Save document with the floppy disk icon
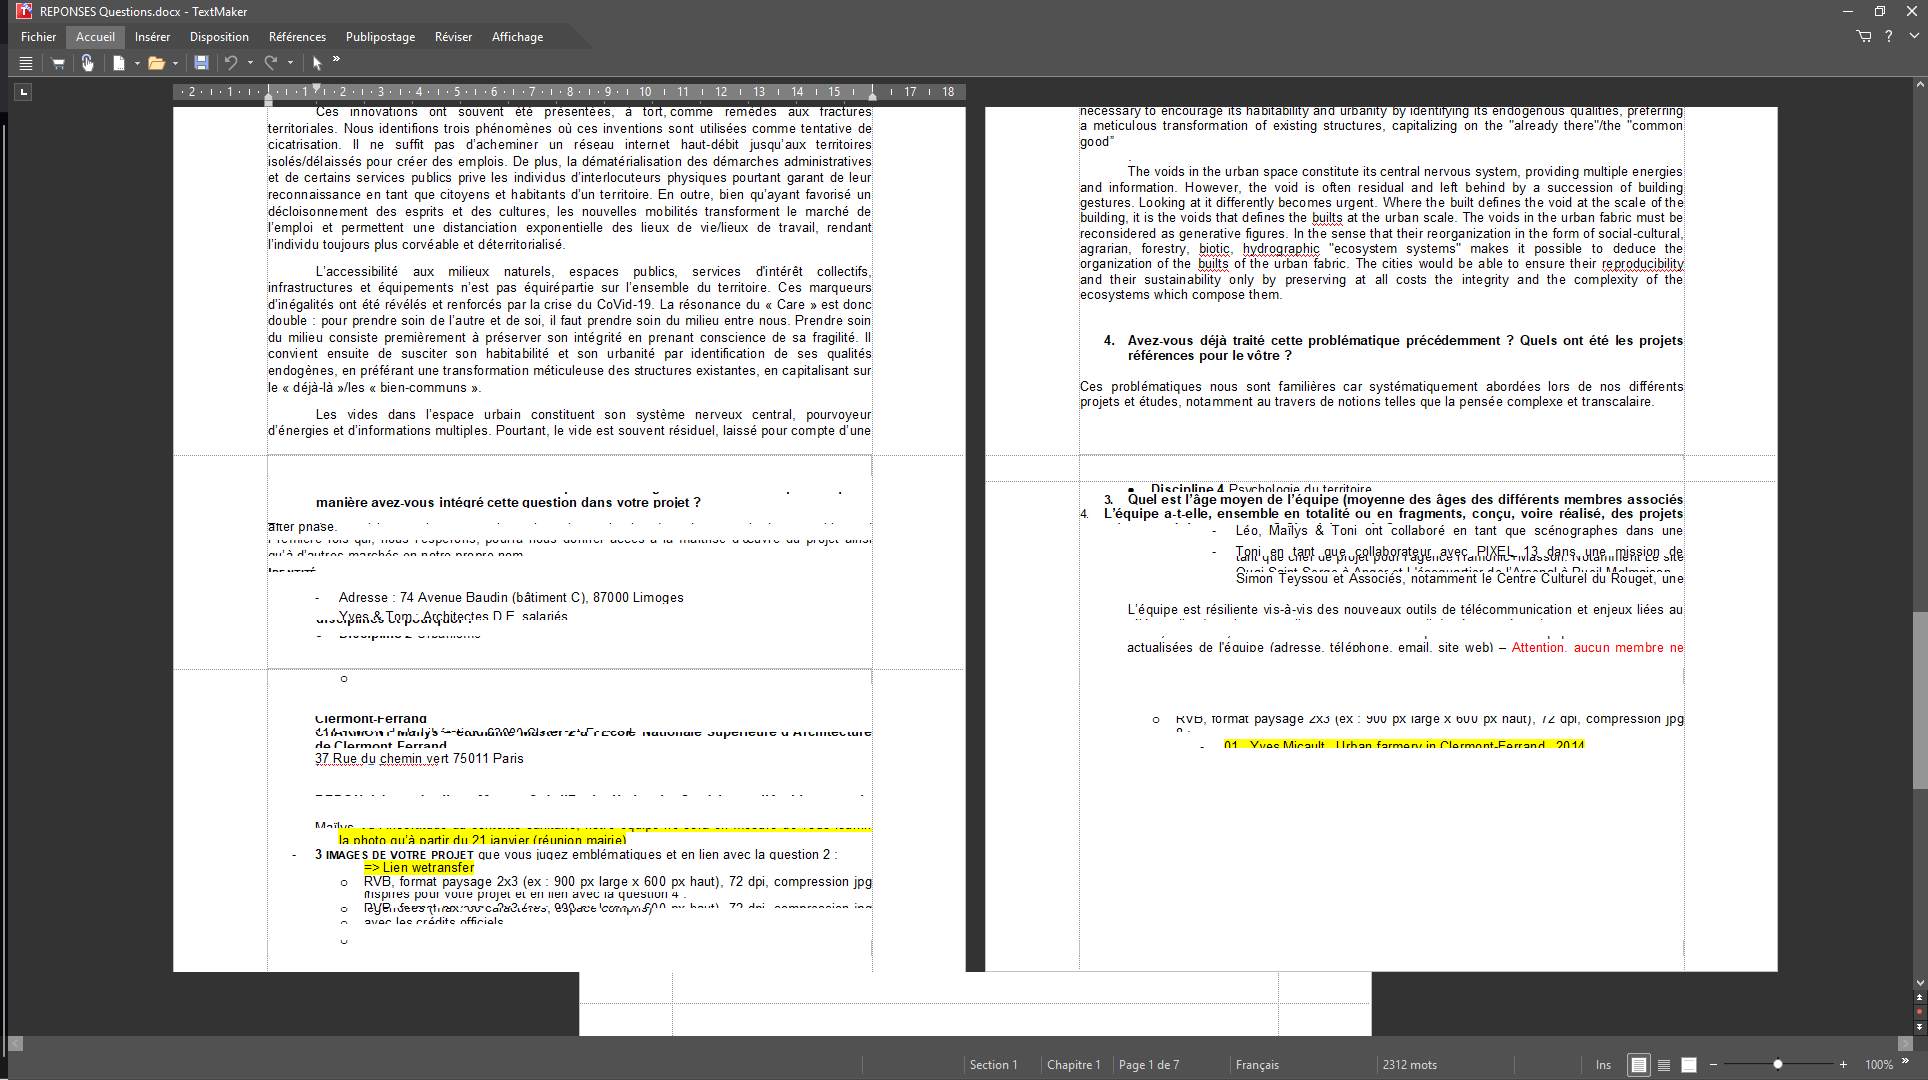 point(201,63)
